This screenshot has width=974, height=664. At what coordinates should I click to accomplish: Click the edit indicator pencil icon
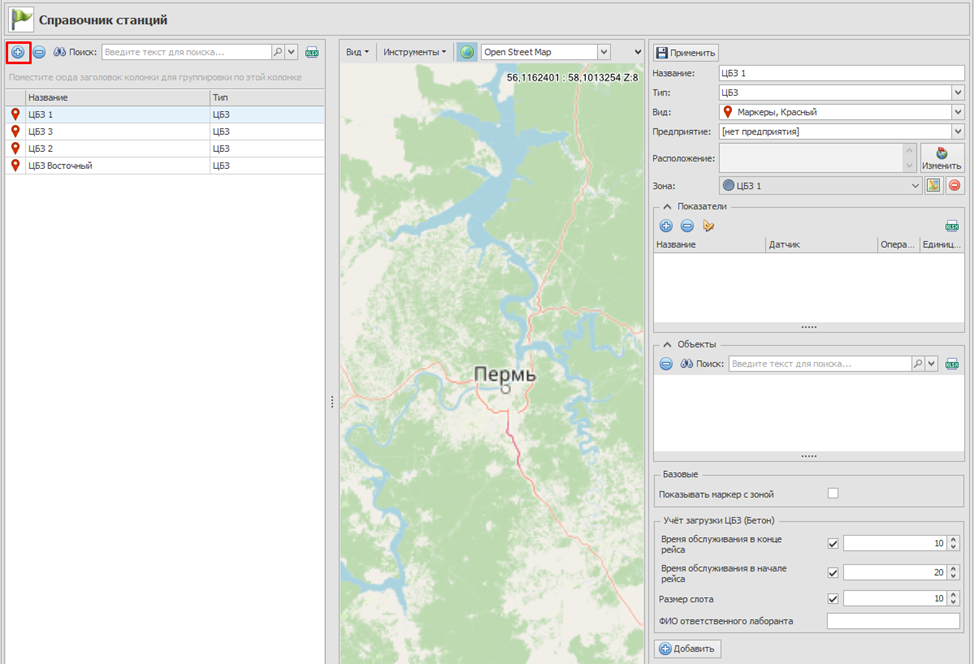(x=708, y=226)
